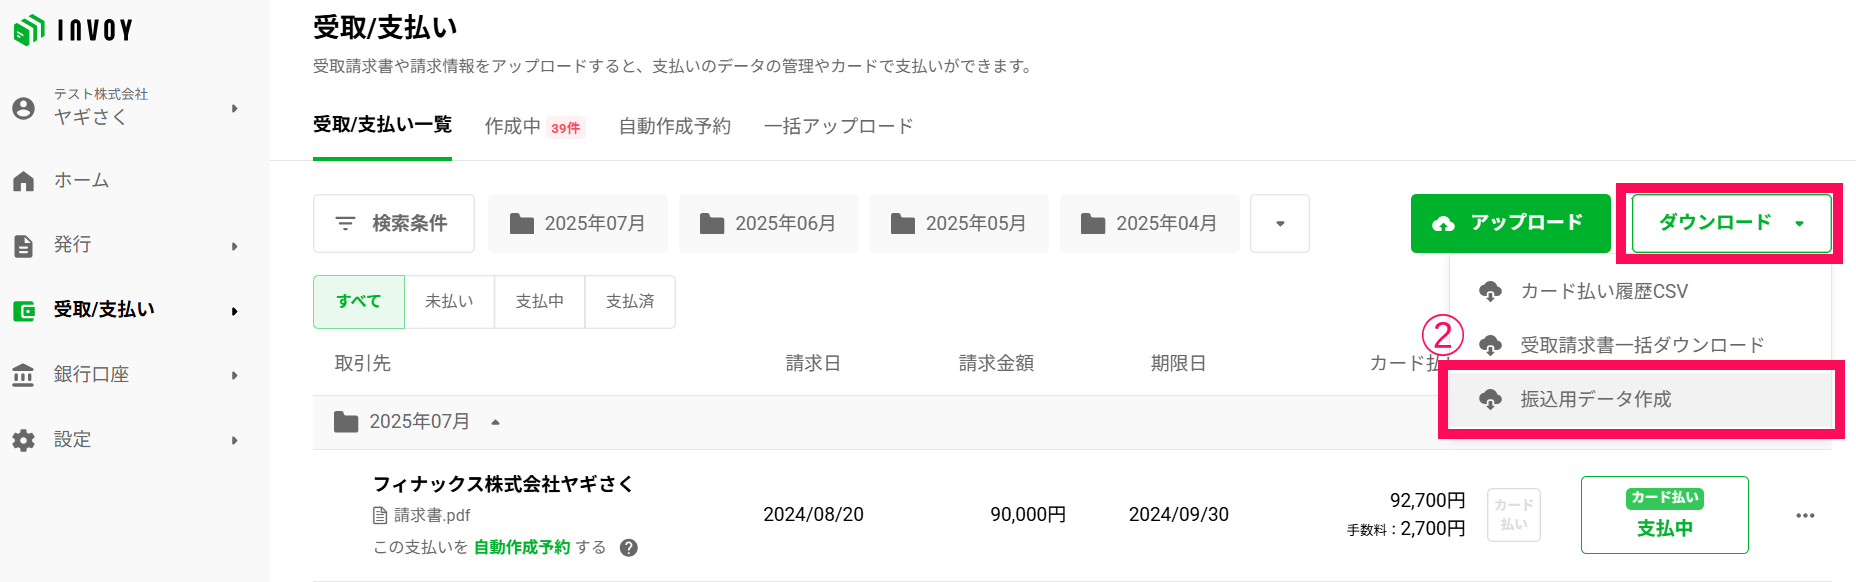This screenshot has width=1856, height=582.
Task: Click the 取引先 column header
Action: pos(363,363)
